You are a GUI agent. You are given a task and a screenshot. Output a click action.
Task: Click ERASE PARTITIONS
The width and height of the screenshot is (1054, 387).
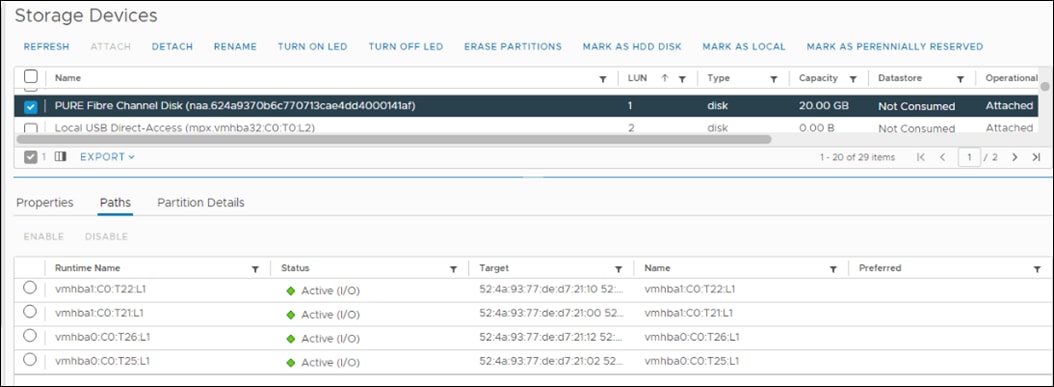point(513,46)
